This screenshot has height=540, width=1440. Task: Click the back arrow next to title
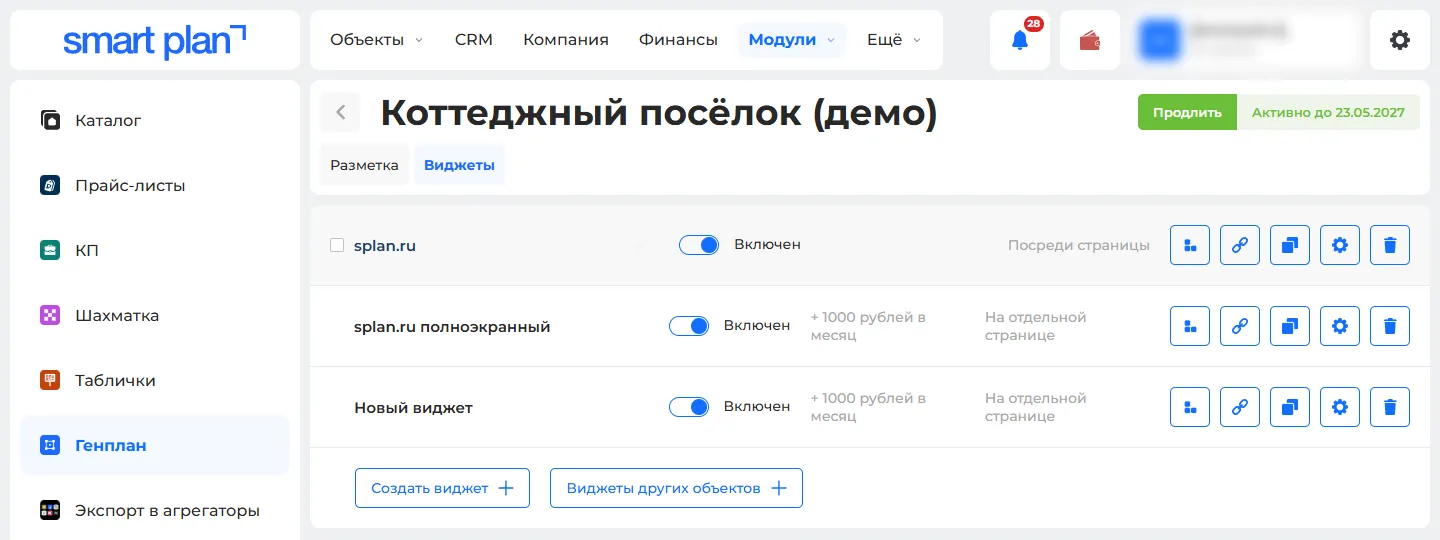340,112
